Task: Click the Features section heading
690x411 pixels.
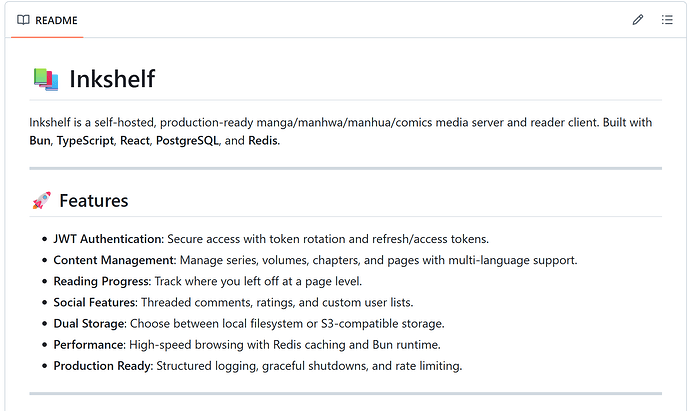Action: click(x=93, y=201)
